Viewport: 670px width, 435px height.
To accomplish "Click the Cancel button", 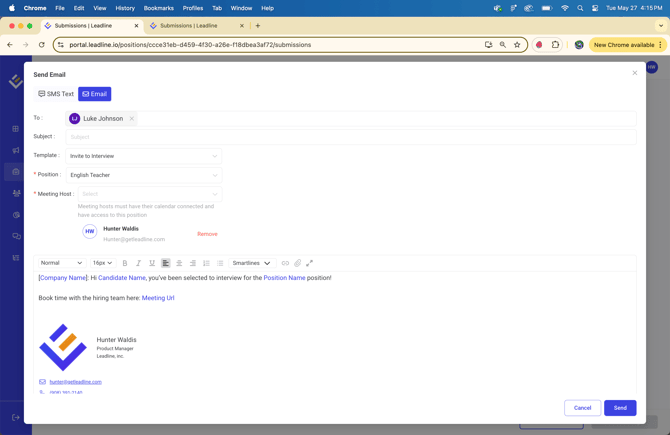I will pos(582,408).
